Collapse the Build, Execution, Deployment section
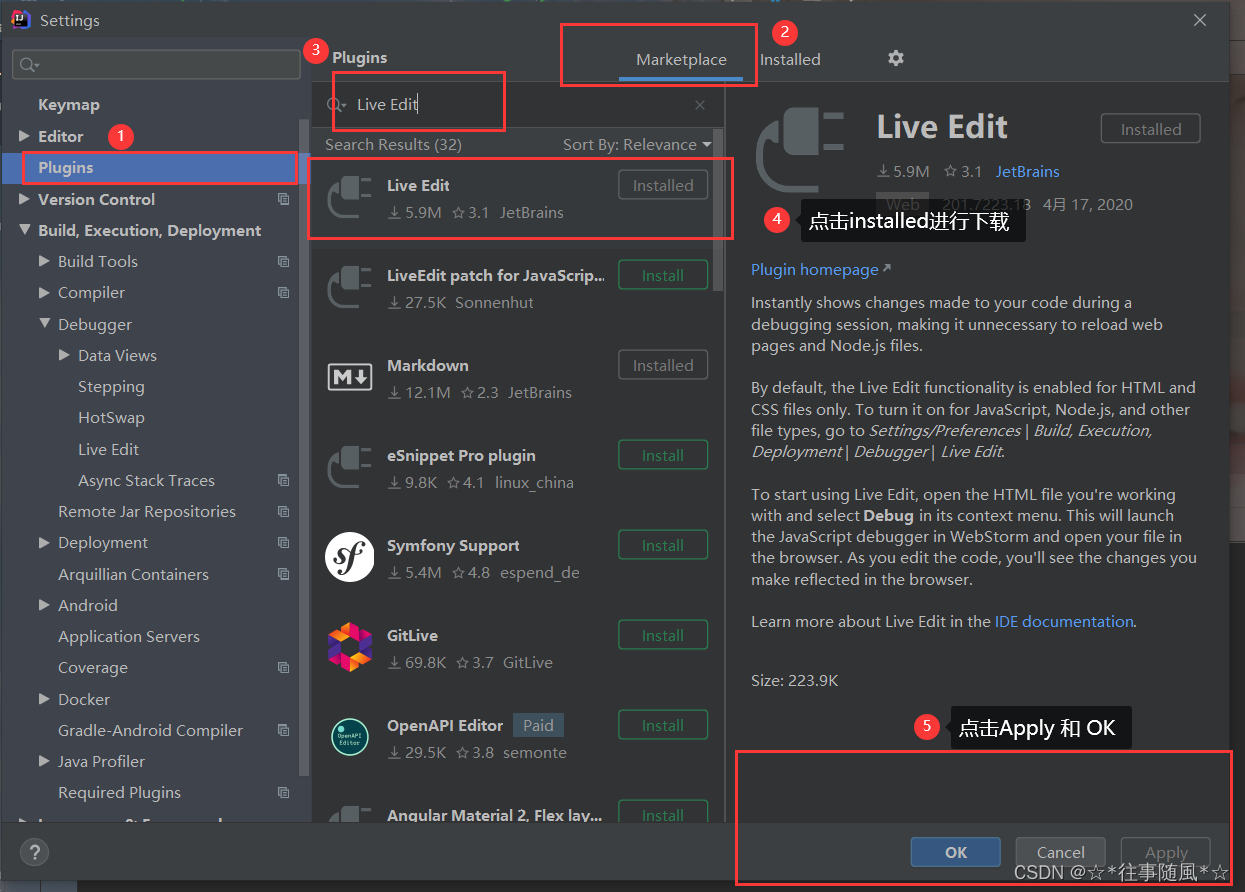This screenshot has width=1245, height=892. click(x=24, y=230)
